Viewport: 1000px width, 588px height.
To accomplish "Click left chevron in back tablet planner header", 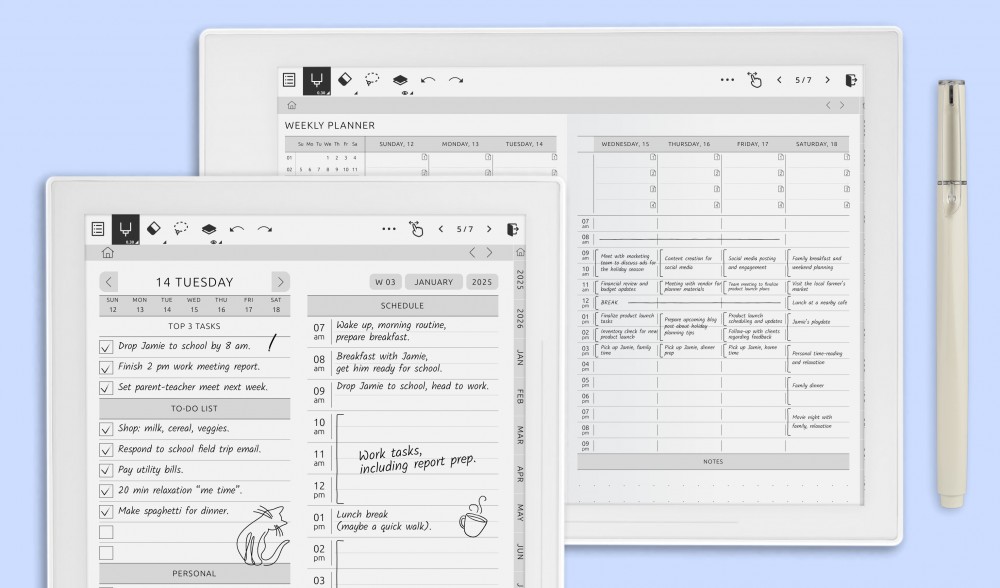I will coord(828,105).
